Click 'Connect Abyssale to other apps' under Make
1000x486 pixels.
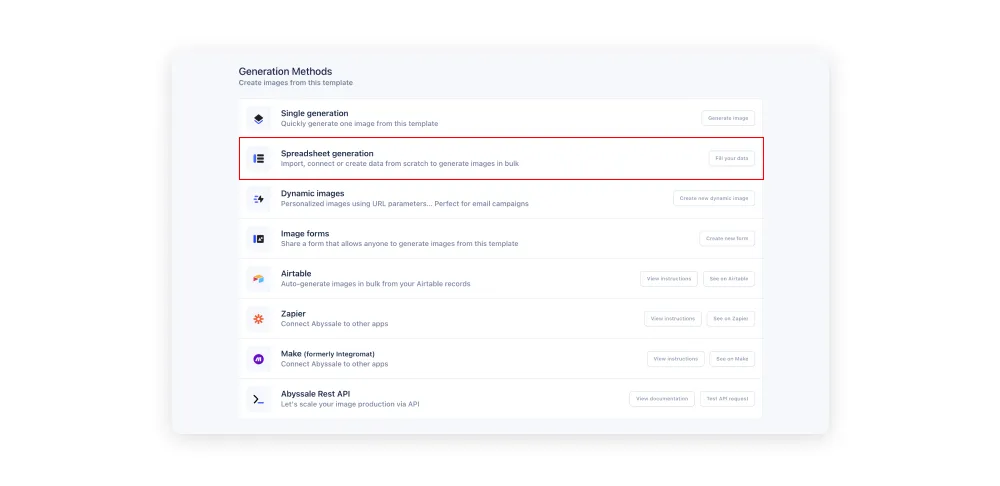(334, 364)
